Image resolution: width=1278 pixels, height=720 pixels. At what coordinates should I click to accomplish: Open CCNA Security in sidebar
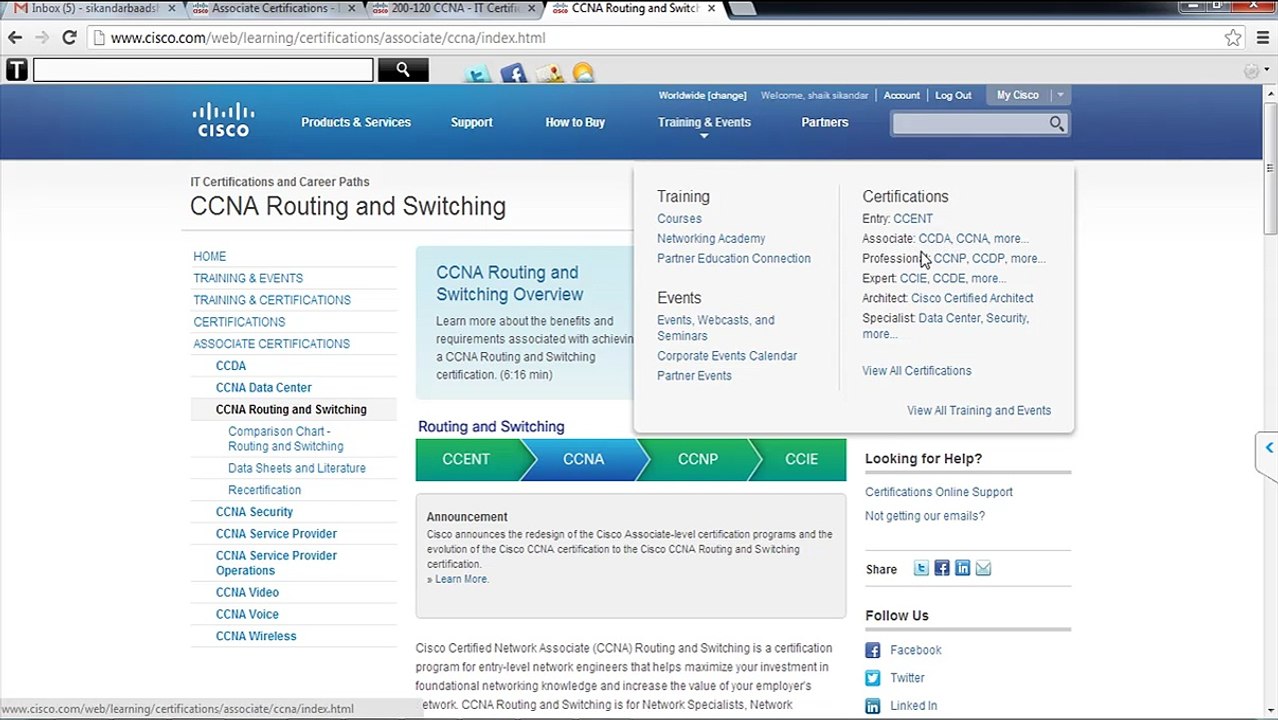(x=254, y=512)
